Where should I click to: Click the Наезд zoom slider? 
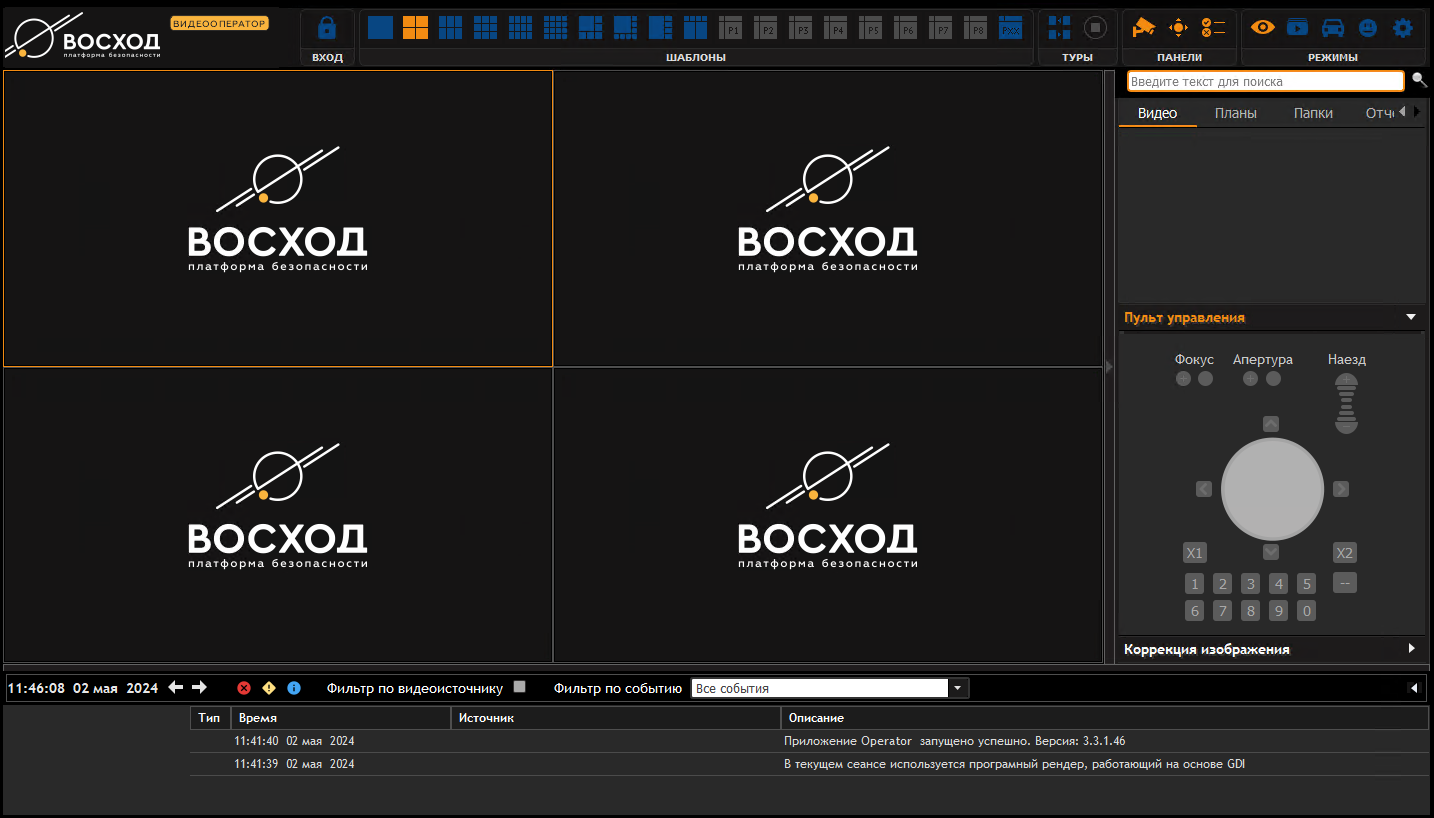(x=1346, y=403)
